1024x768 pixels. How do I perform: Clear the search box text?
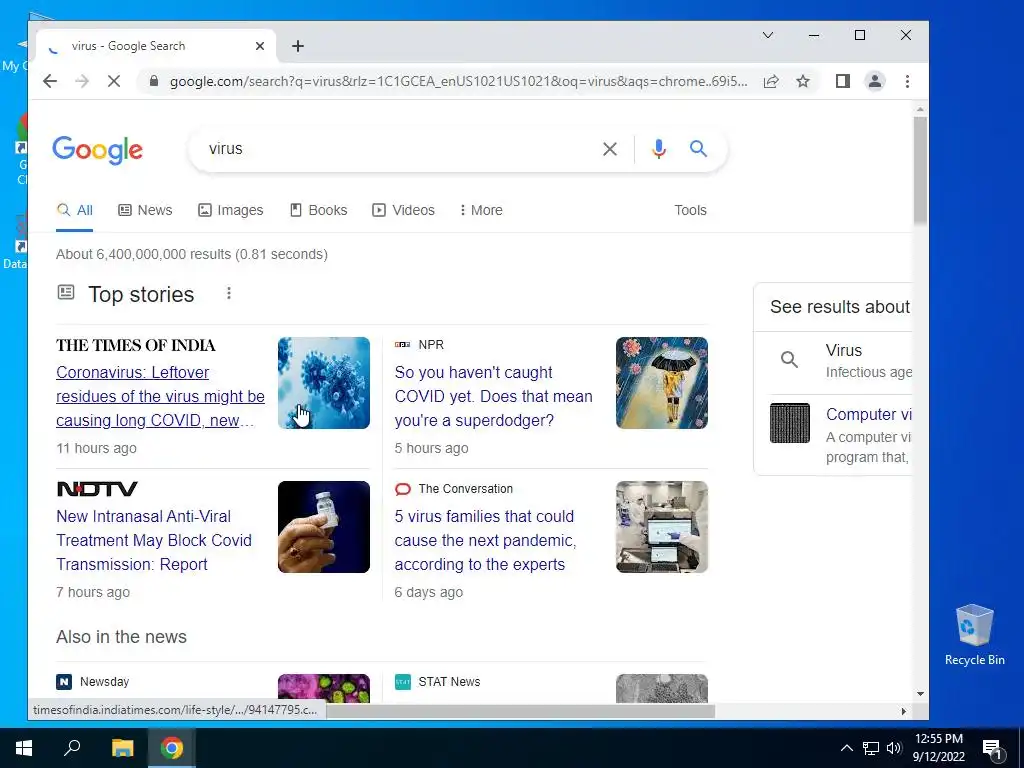[610, 149]
